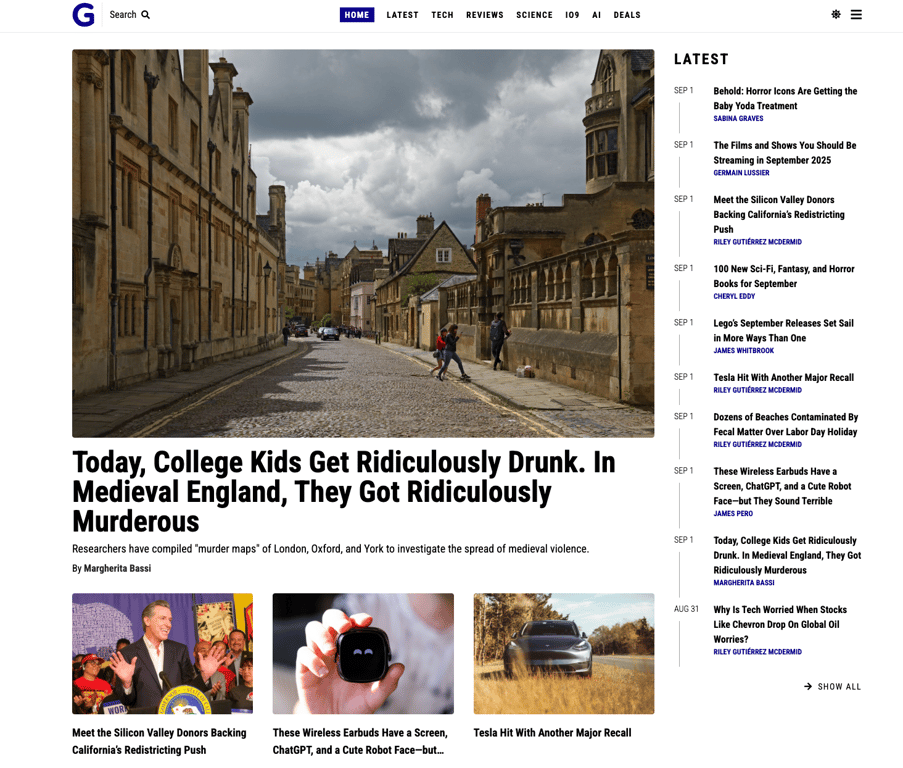
Task: Switch to the LATEST tab
Action: coord(402,15)
